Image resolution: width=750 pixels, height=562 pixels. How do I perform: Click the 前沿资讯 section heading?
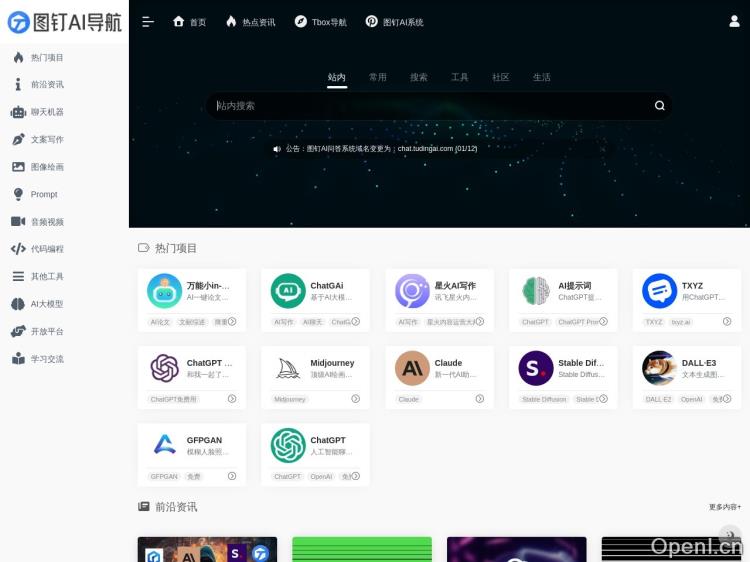coord(176,507)
